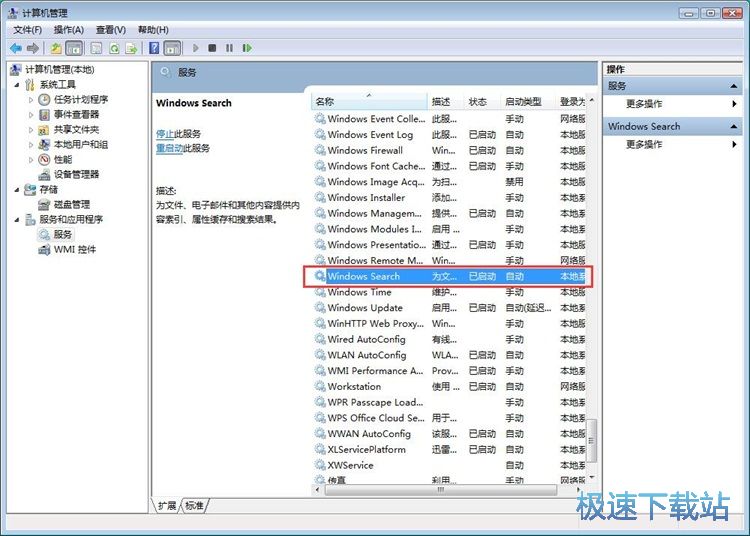Click the gear icon of Workstation service
Screen dimensions: 750x536
(320, 386)
